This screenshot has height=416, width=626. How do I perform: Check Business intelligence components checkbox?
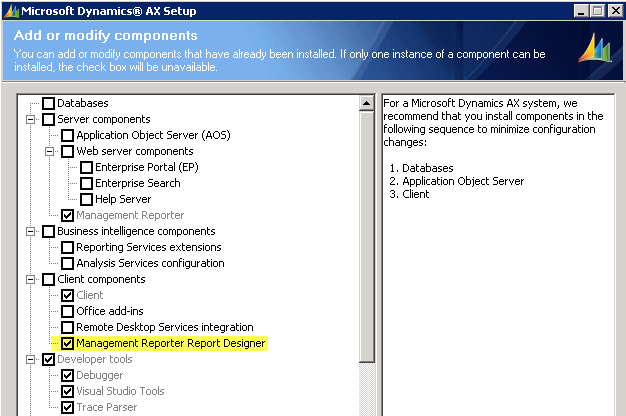click(48, 231)
